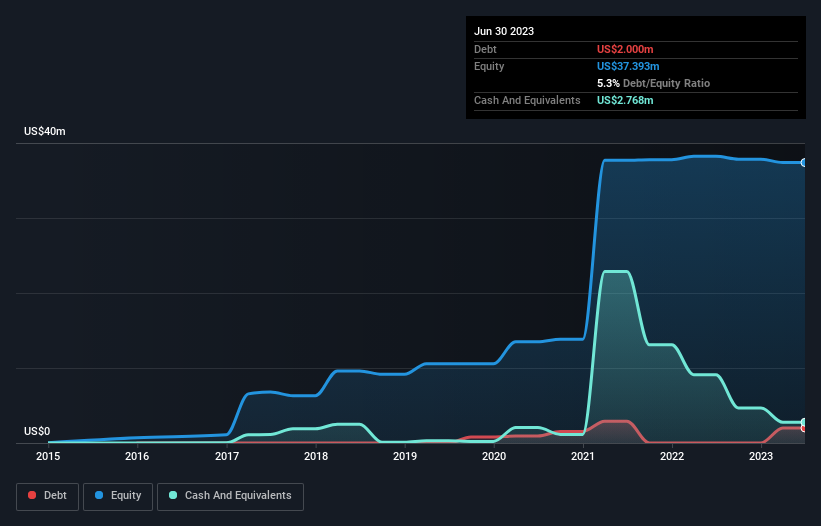This screenshot has height=526, width=821.
Task: Select the 2017 x-axis label
Action: [x=227, y=456]
